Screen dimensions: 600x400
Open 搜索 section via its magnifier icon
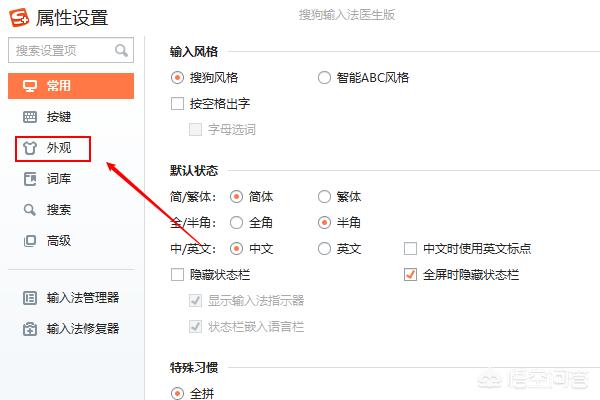pyautogui.click(x=29, y=210)
